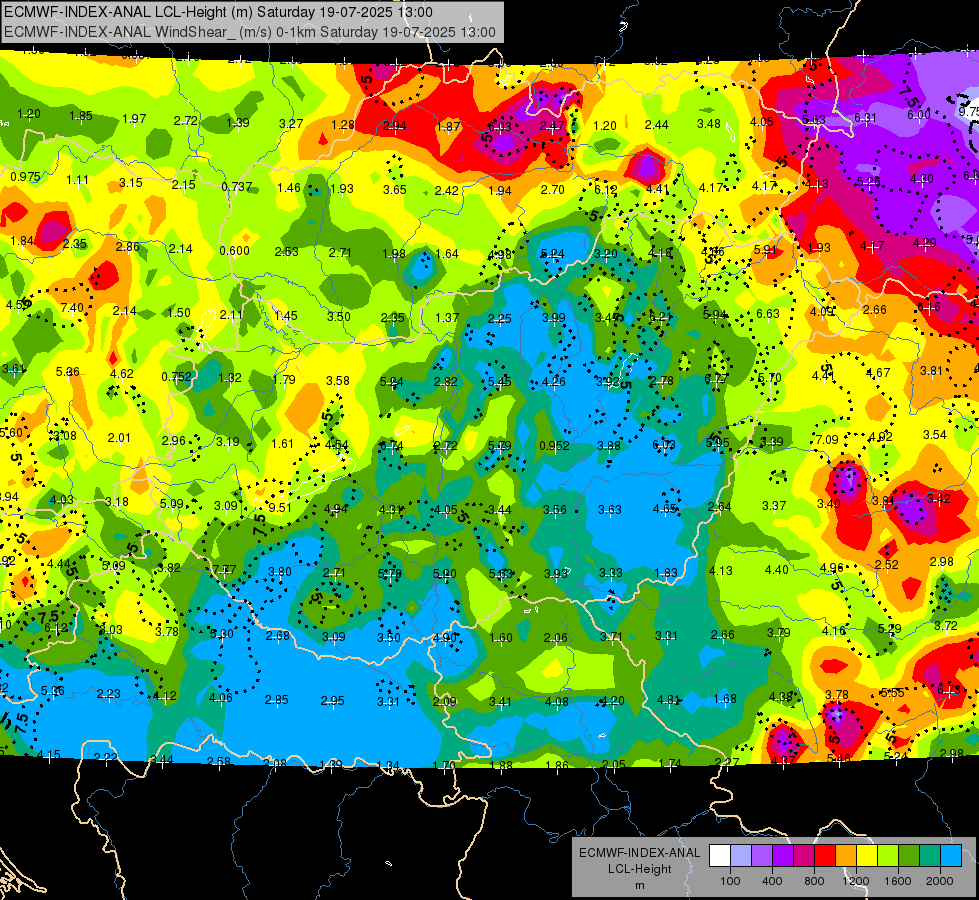Click the legend label 1200
The width and height of the screenshot is (979, 900).
point(856,881)
